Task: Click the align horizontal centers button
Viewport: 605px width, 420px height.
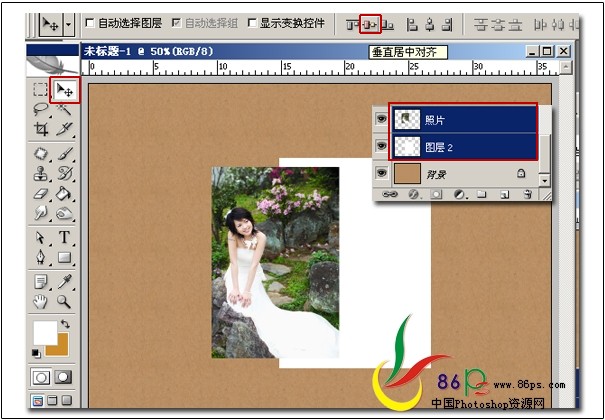Action: [x=429, y=25]
